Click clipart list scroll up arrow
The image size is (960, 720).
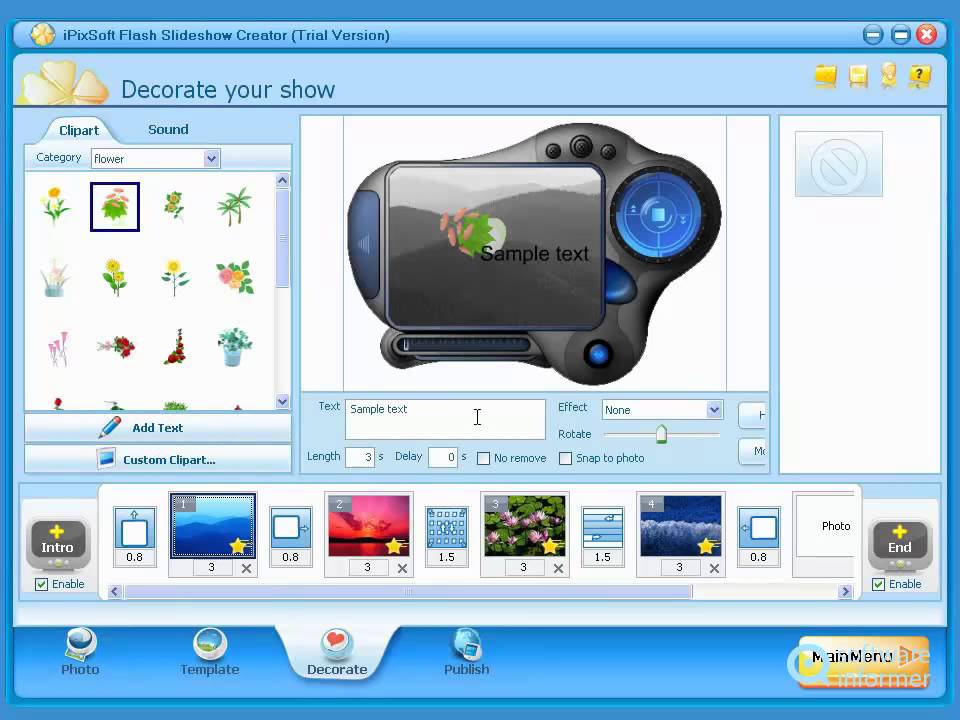(282, 180)
